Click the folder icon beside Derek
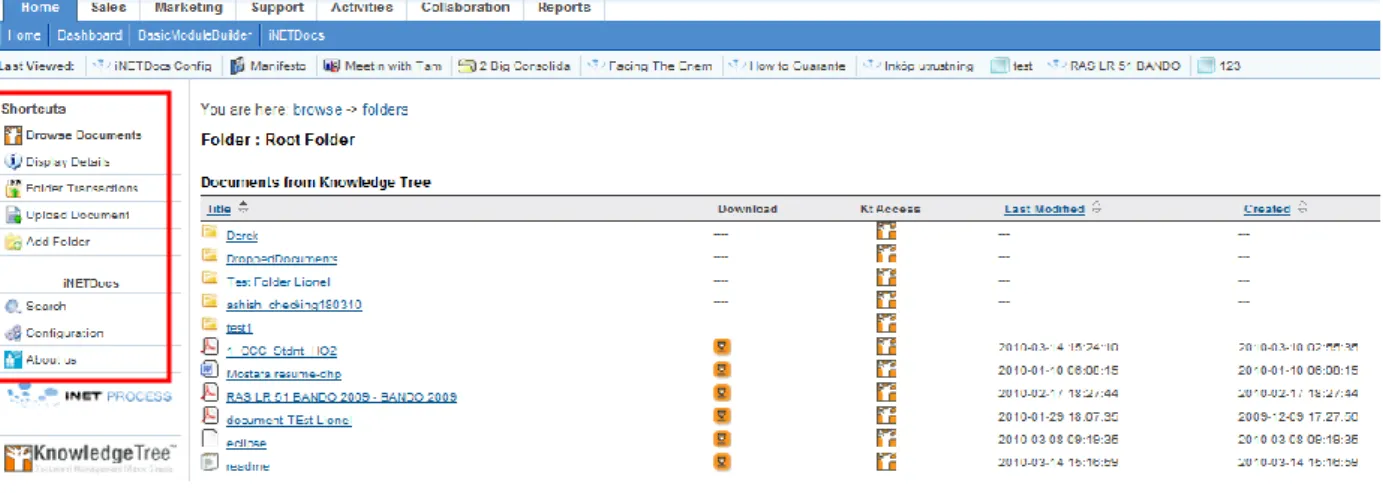 coord(210,232)
